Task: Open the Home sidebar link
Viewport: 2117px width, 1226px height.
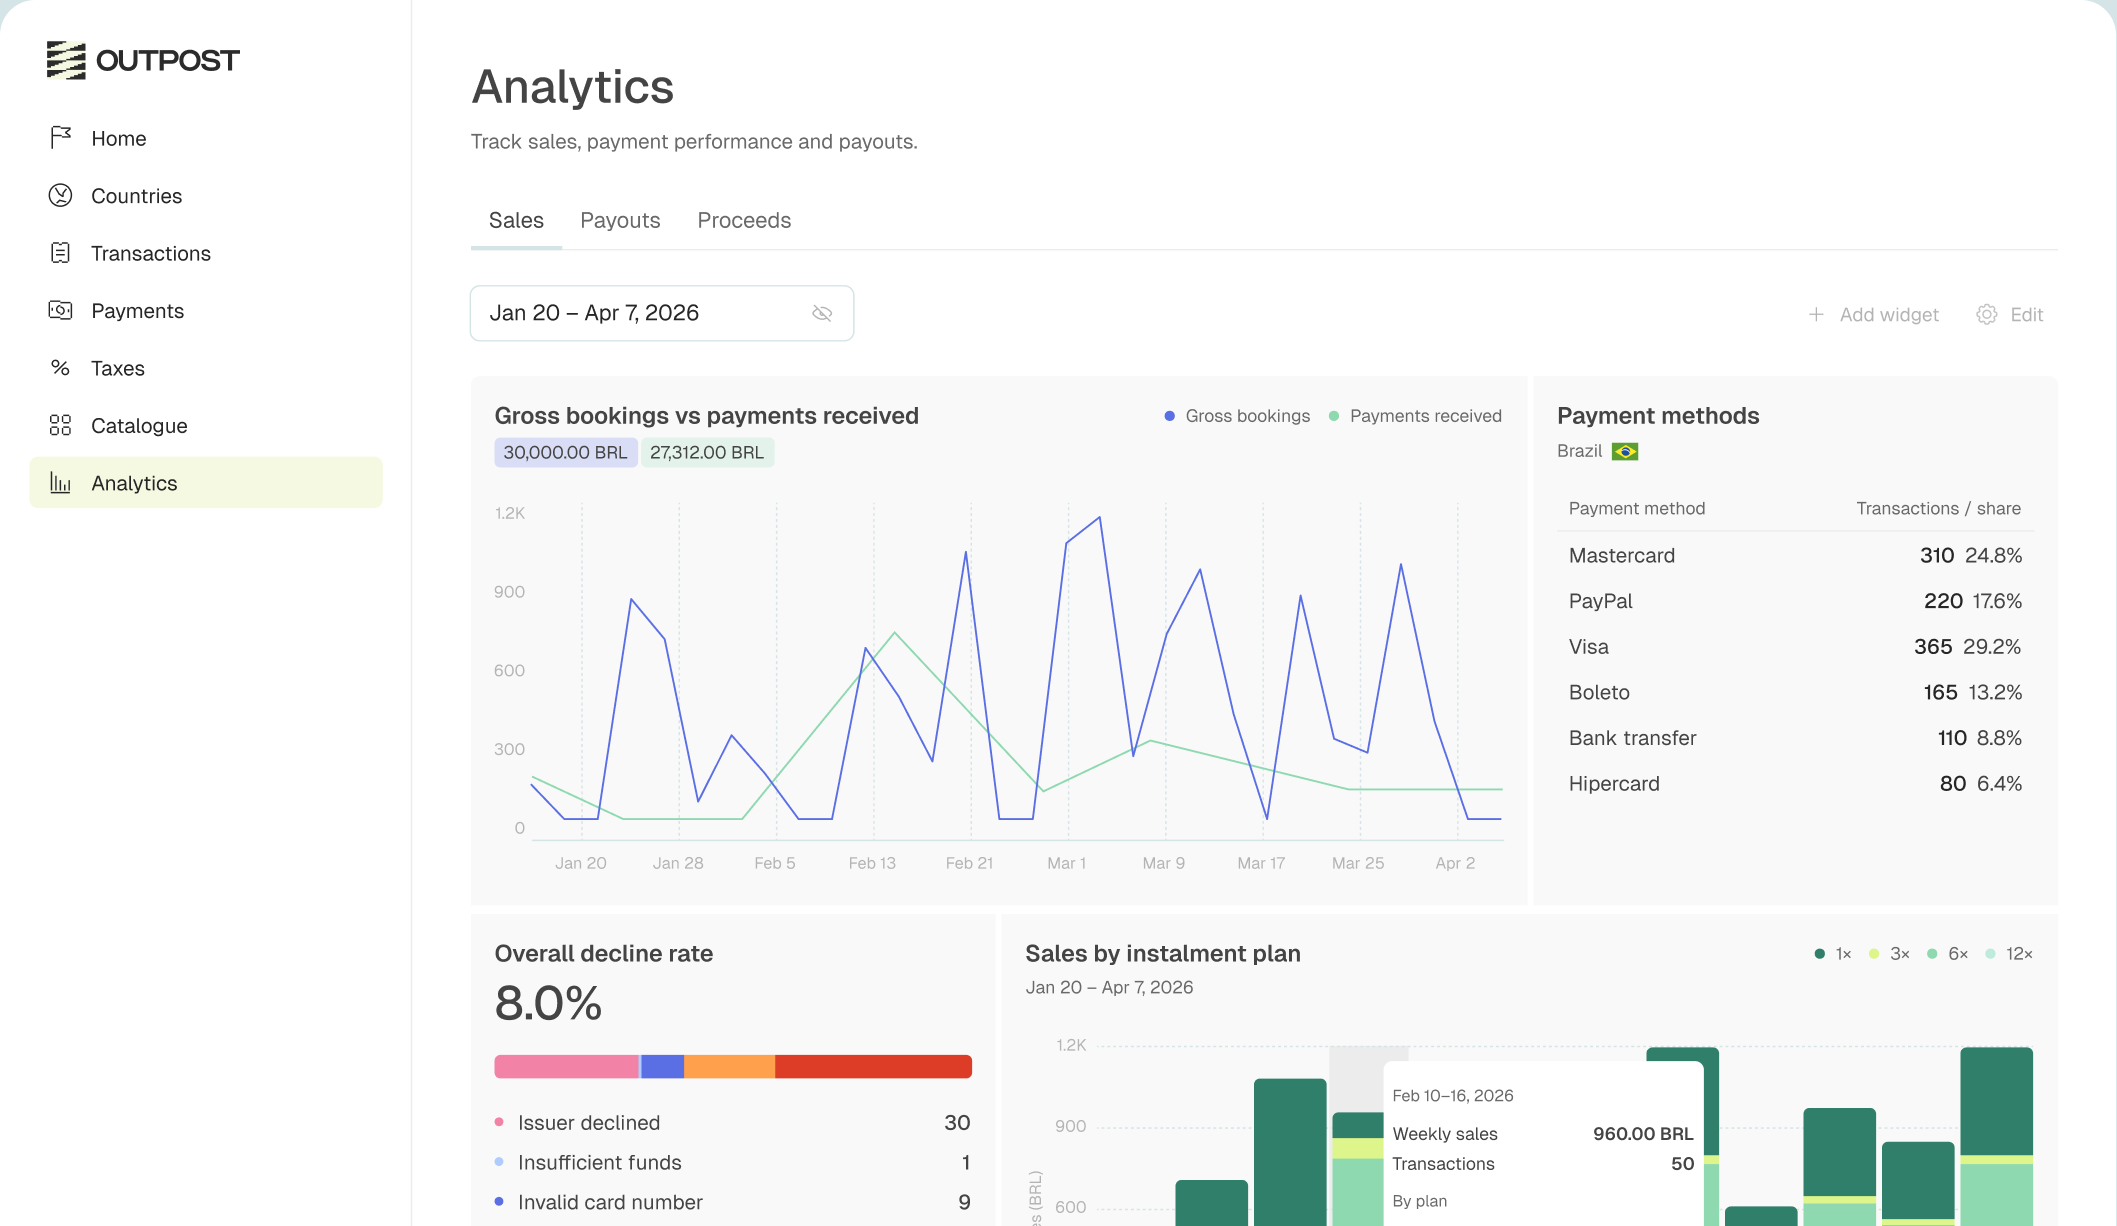Action: [206, 138]
